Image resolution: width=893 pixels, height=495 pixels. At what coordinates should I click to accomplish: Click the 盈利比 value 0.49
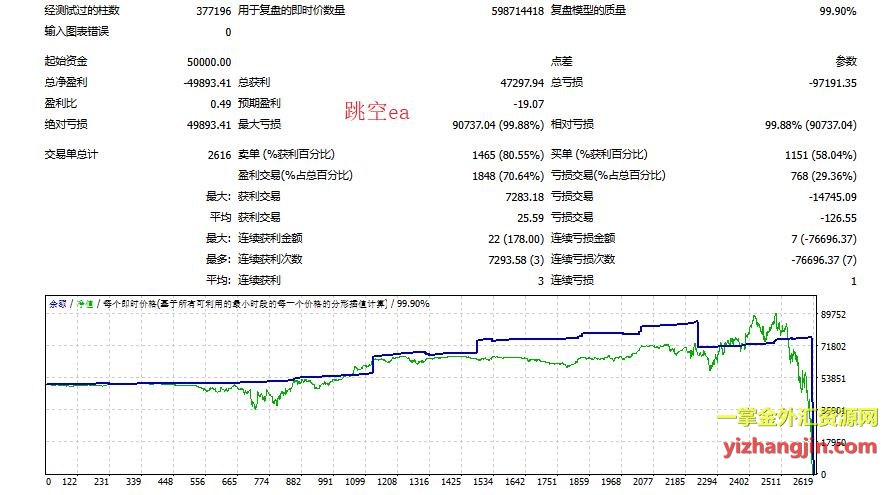[x=221, y=104]
